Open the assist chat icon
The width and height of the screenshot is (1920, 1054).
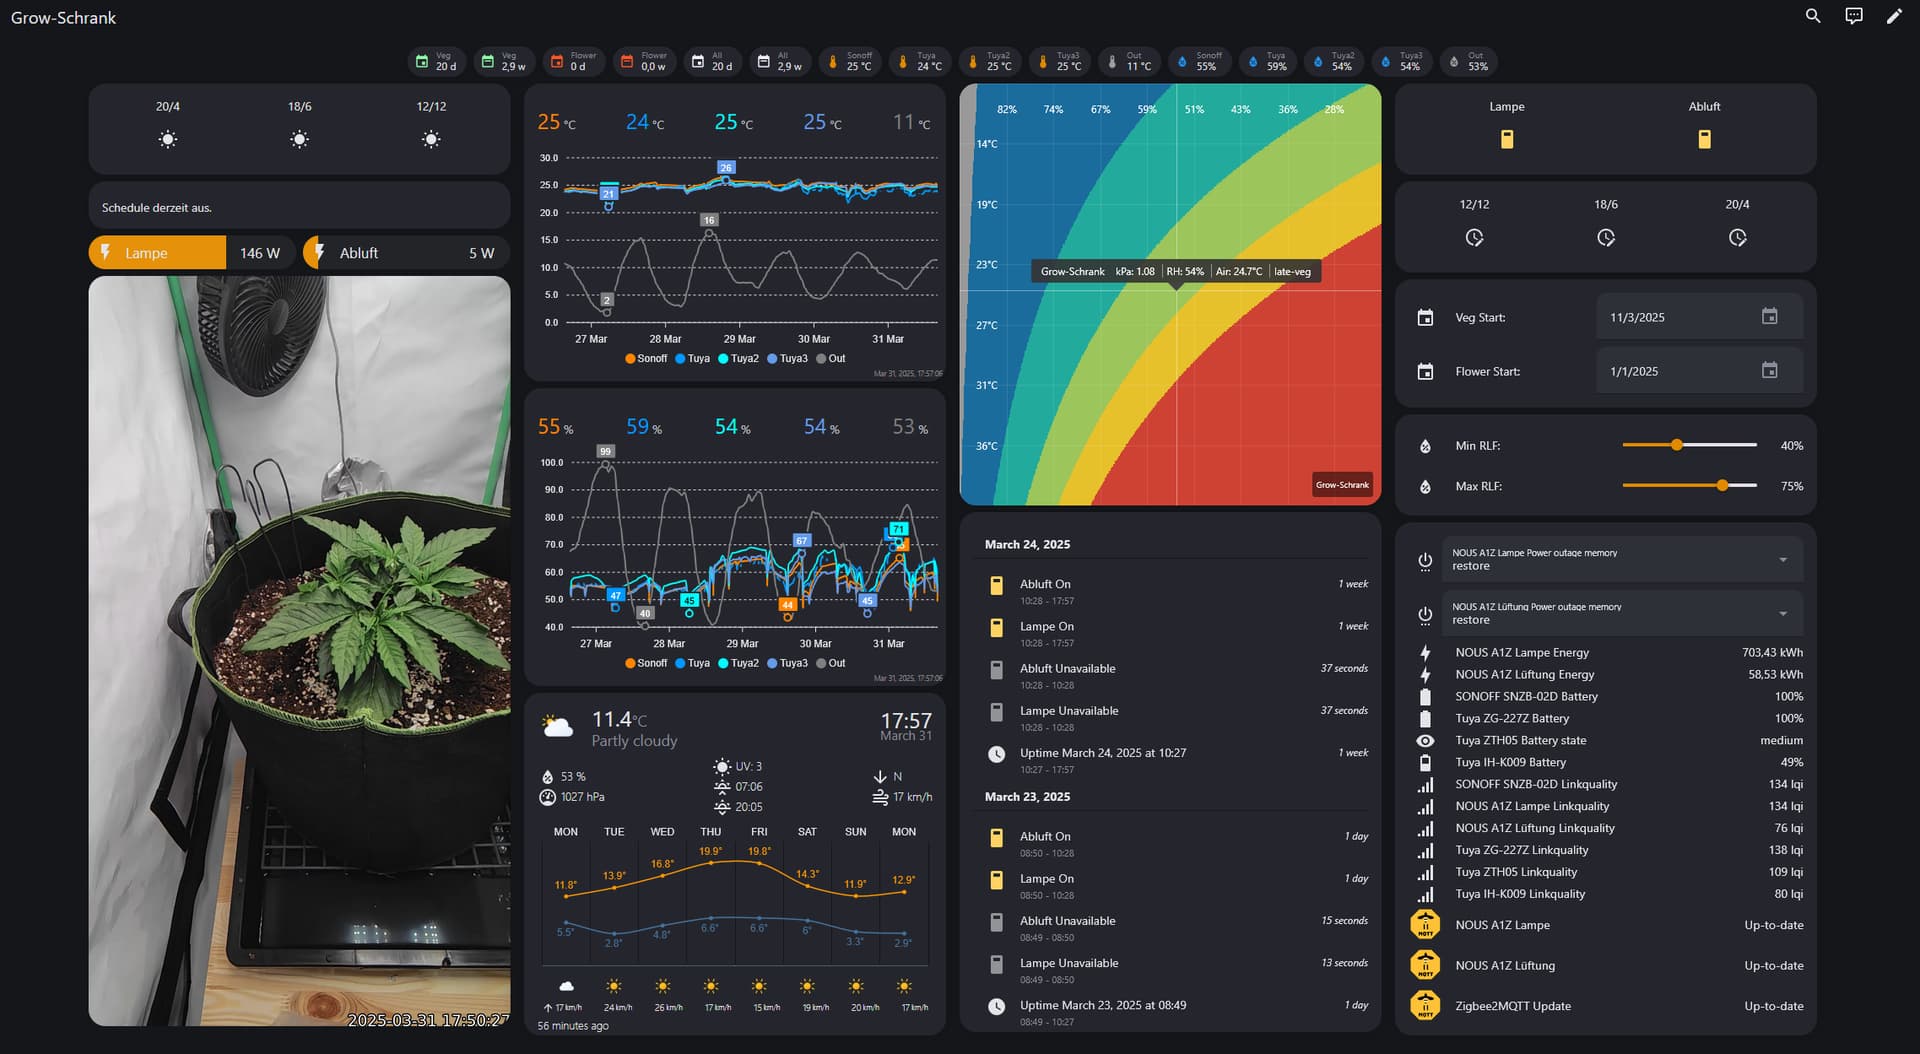[x=1853, y=16]
